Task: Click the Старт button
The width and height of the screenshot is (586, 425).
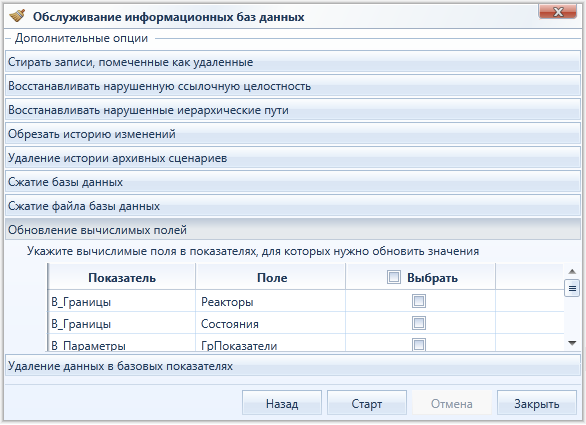Action: coord(367,403)
